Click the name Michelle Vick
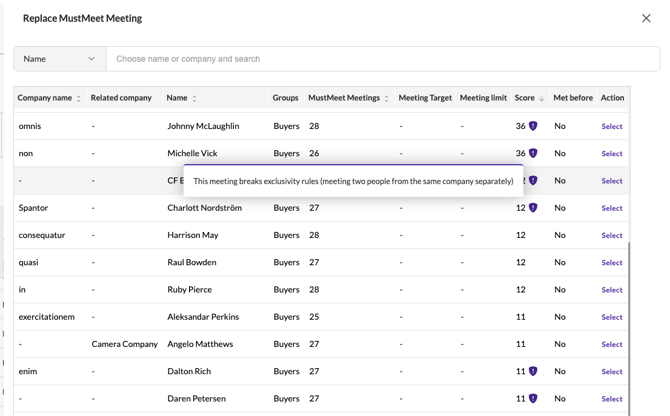Viewport: 670px width, 416px height. click(x=192, y=153)
